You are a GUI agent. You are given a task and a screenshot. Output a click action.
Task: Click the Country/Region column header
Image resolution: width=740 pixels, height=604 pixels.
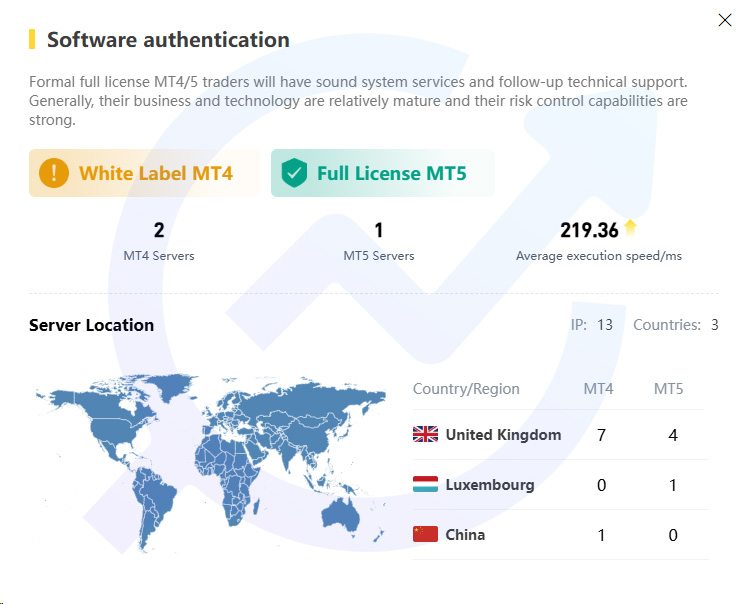coord(466,389)
